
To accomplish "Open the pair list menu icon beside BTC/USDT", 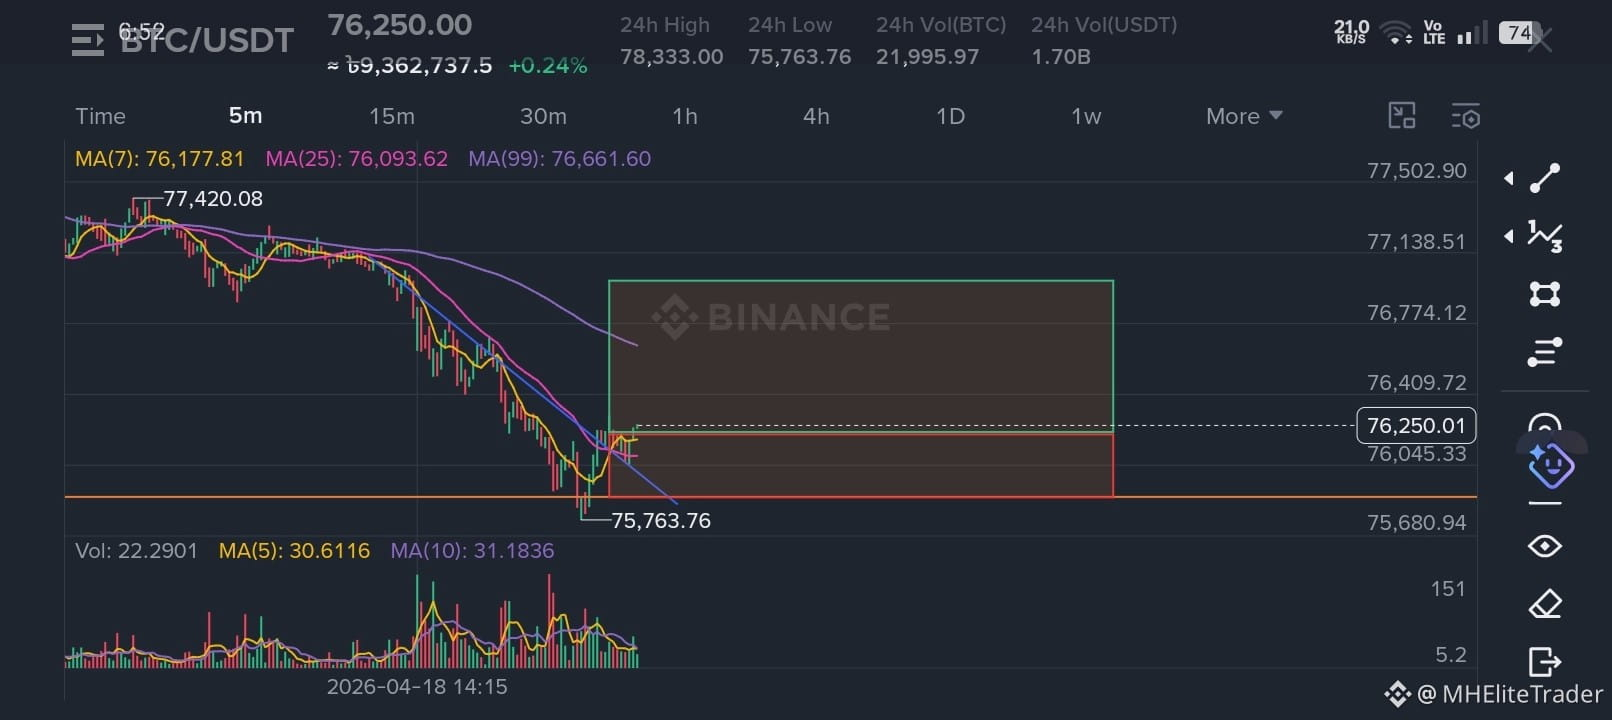I will tap(88, 40).
